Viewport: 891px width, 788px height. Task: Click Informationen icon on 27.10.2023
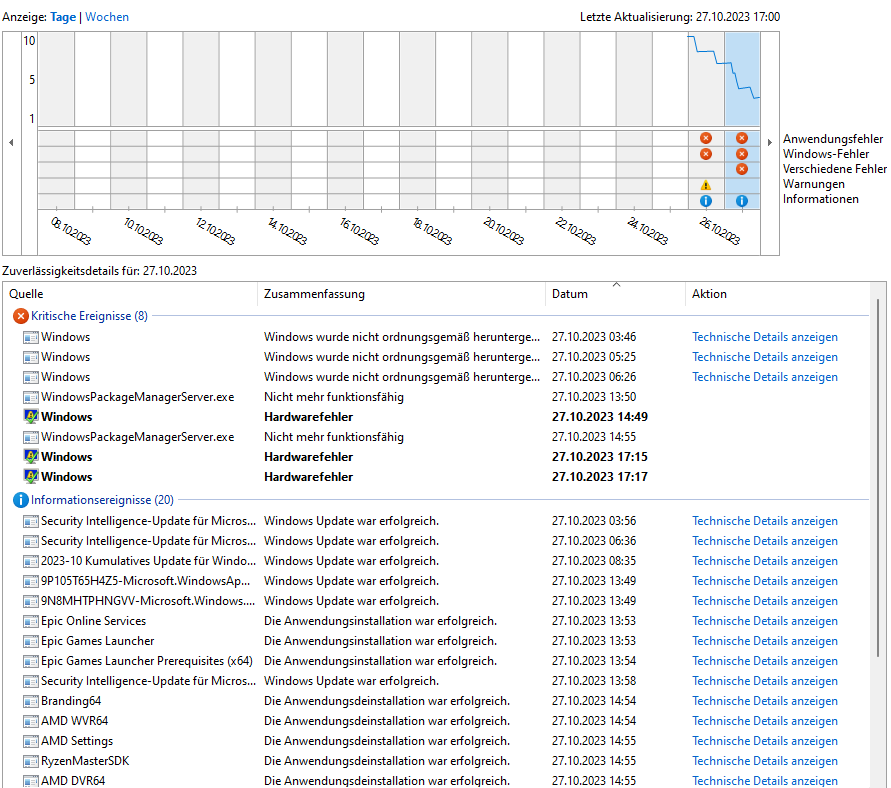coord(742,201)
